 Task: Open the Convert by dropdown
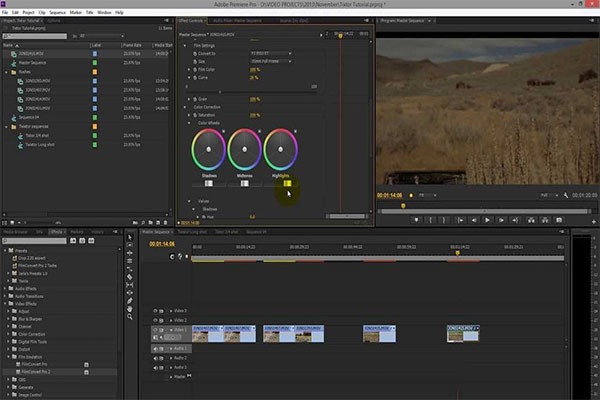[271, 53]
